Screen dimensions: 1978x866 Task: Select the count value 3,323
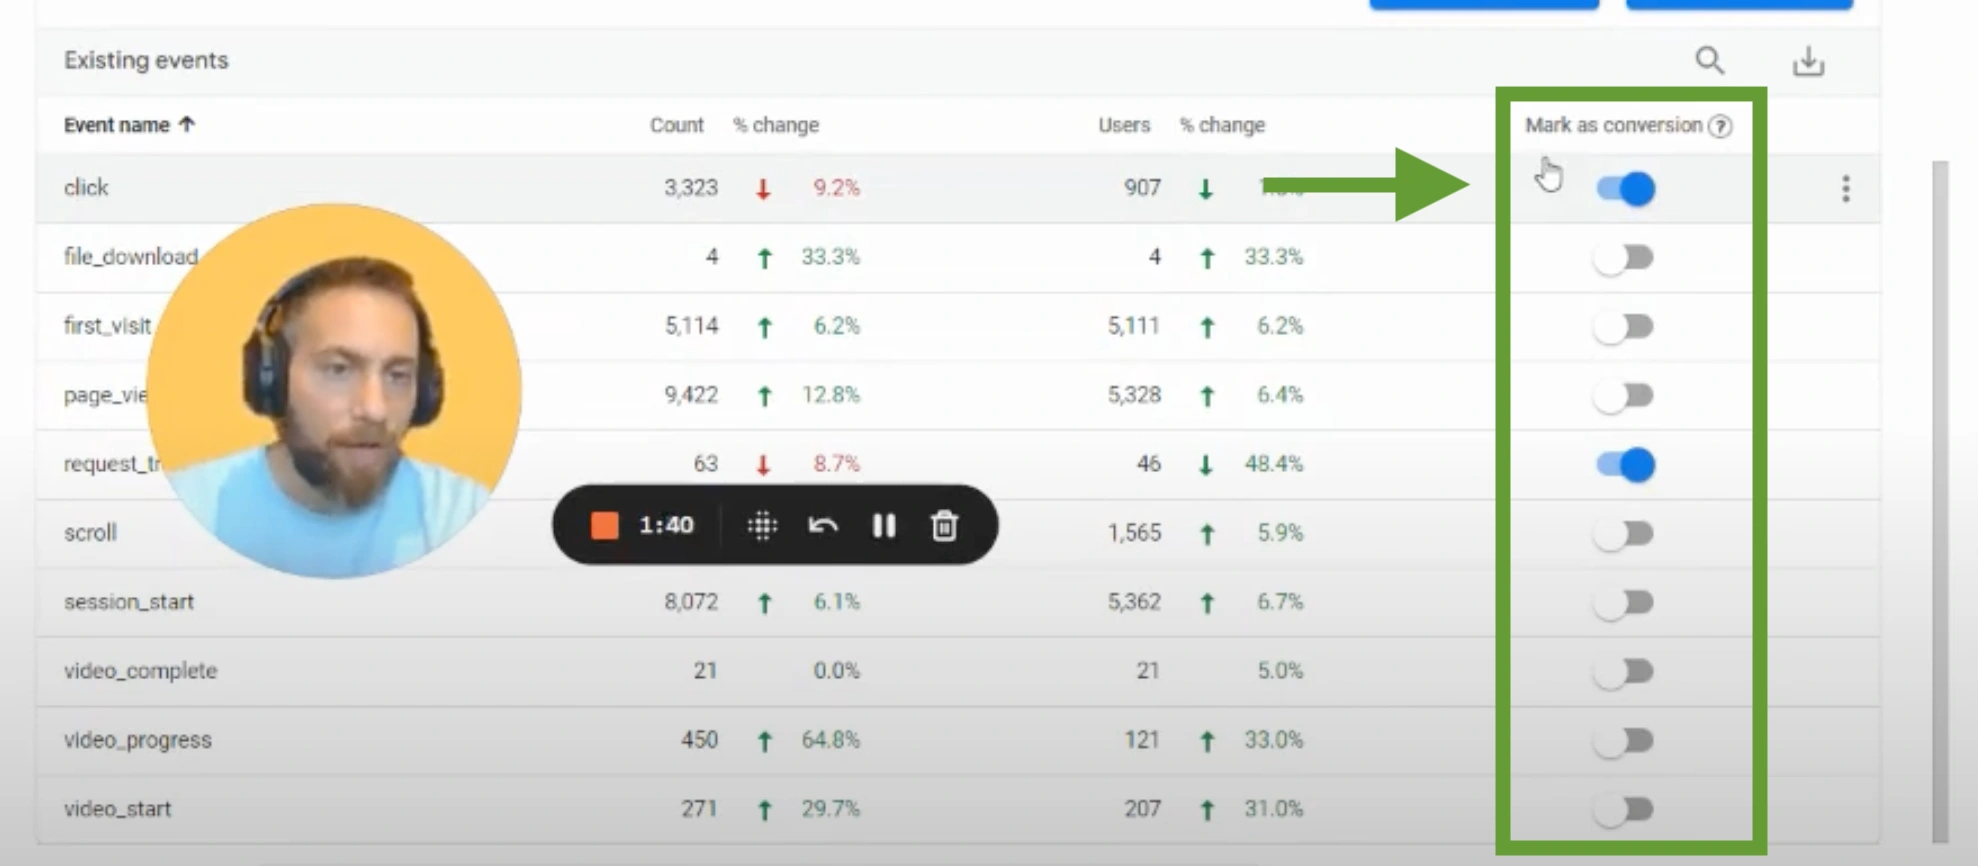tap(691, 188)
